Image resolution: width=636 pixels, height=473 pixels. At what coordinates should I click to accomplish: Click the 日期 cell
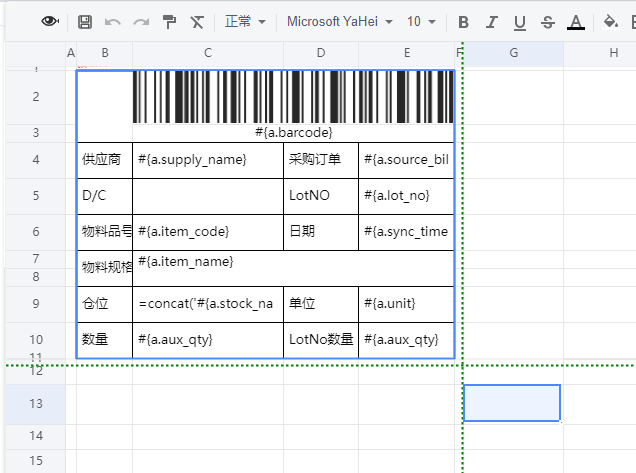[321, 232]
